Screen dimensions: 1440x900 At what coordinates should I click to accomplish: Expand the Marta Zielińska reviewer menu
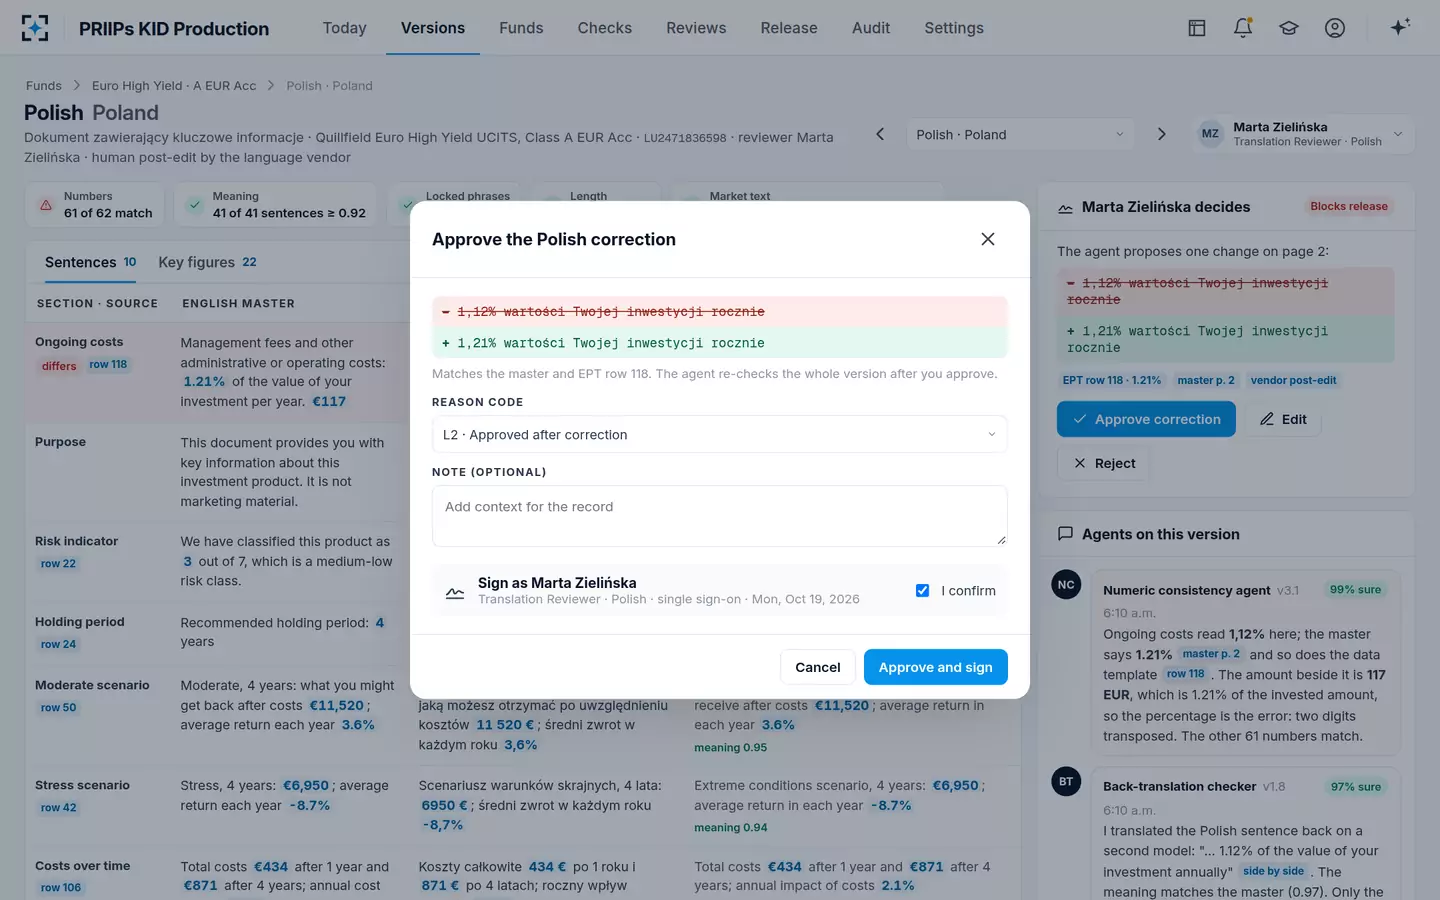pos(1303,135)
